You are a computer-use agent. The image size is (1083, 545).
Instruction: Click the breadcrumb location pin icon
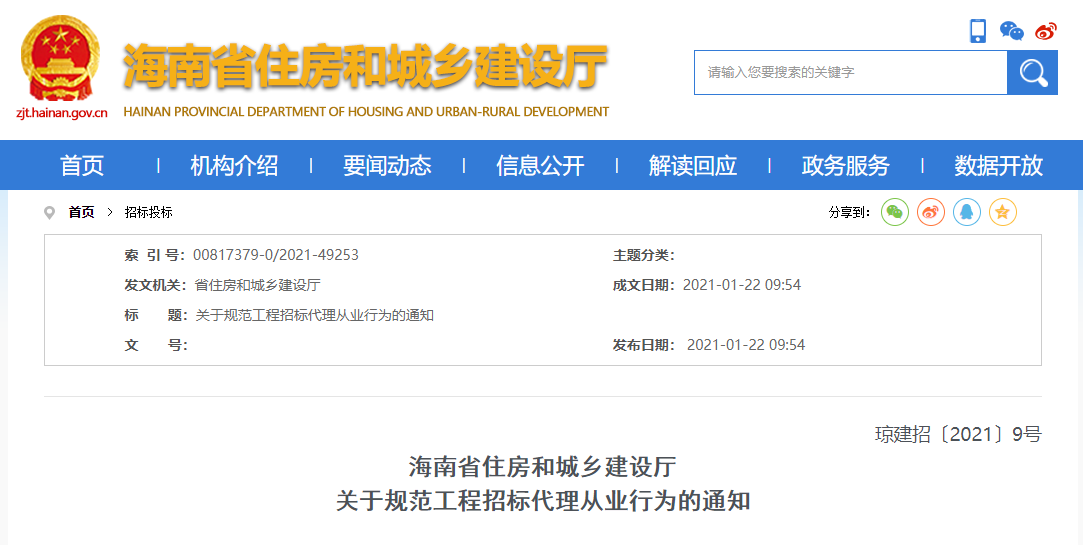[x=49, y=213]
